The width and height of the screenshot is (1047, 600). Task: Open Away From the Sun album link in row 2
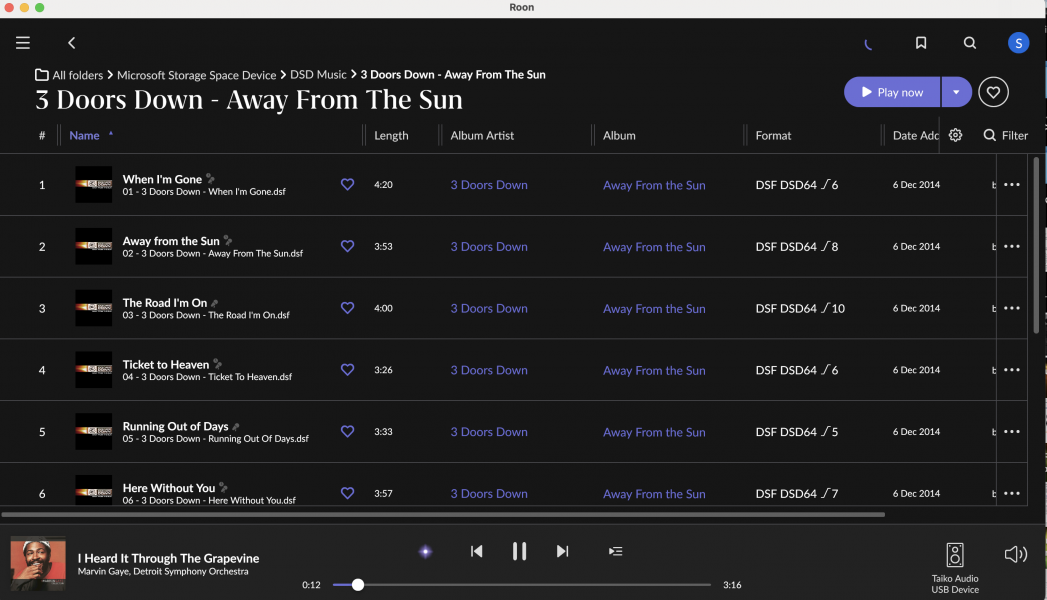point(654,247)
